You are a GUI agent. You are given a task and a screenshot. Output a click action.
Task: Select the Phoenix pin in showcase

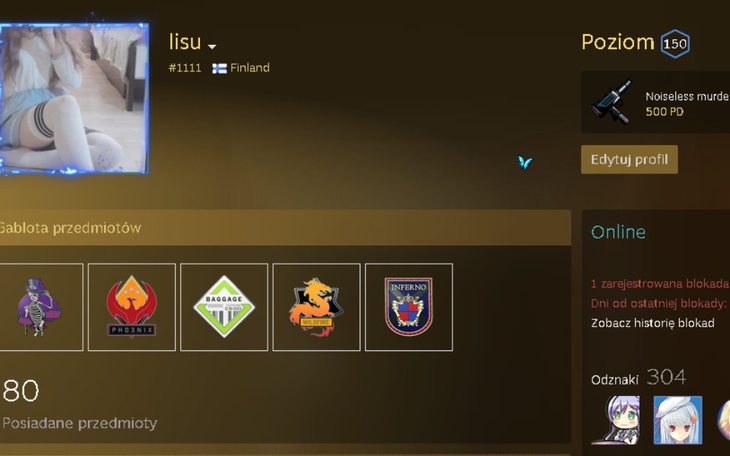(x=132, y=307)
